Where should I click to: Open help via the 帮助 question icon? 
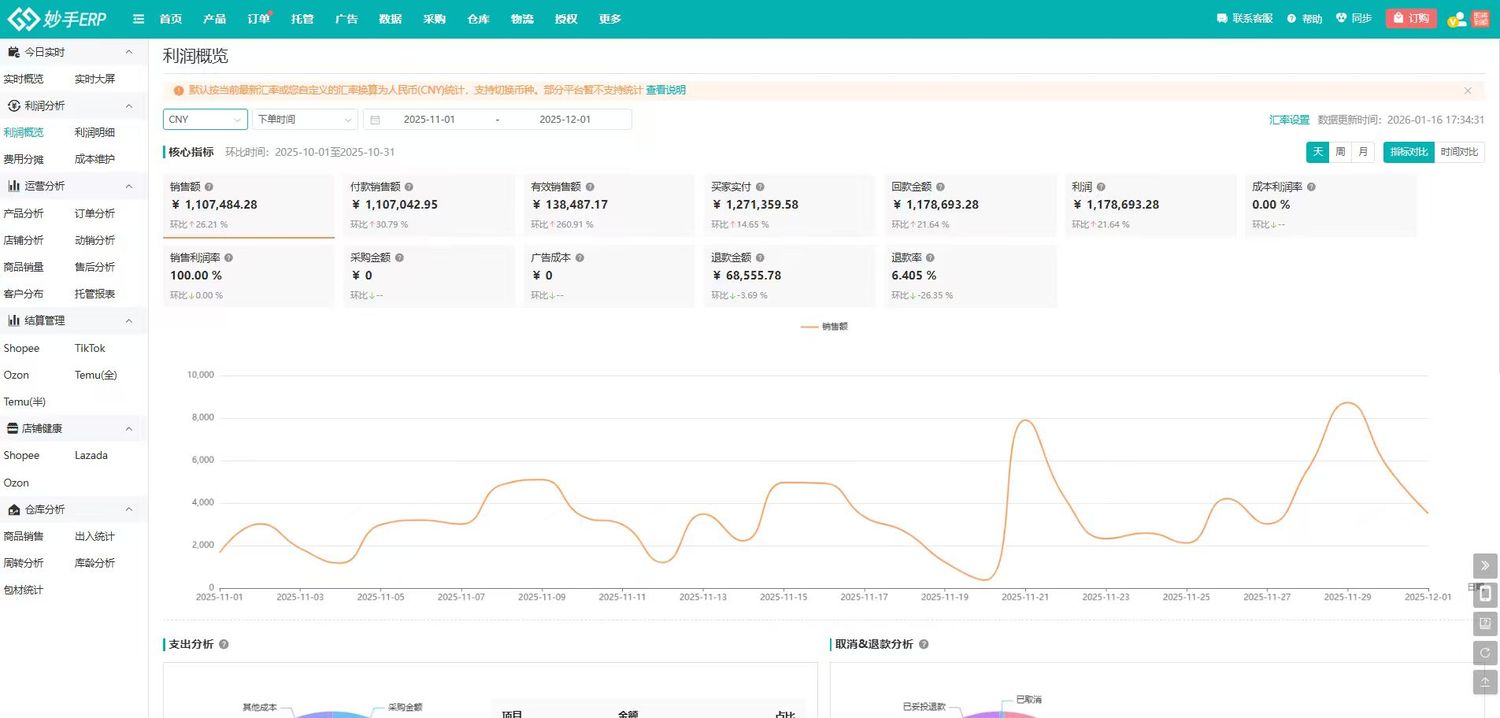click(1291, 19)
